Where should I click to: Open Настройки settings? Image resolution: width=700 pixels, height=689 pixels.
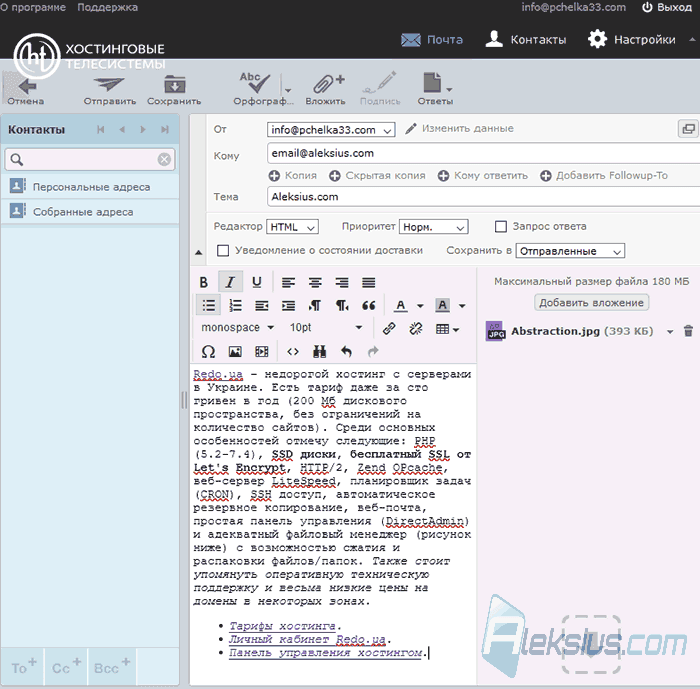click(x=632, y=40)
